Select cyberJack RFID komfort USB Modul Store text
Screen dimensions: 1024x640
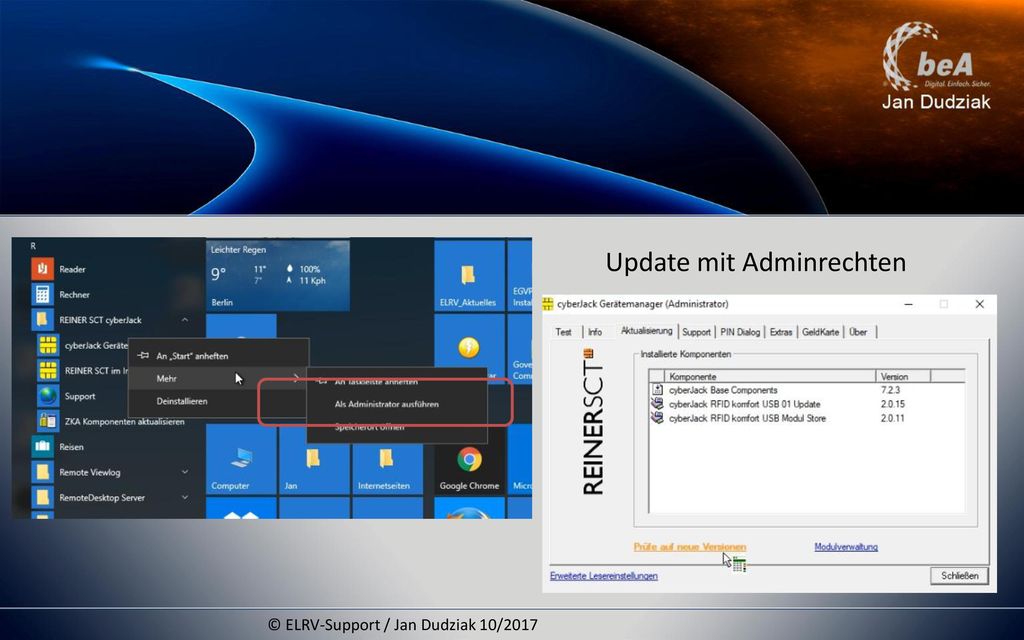tap(747, 419)
